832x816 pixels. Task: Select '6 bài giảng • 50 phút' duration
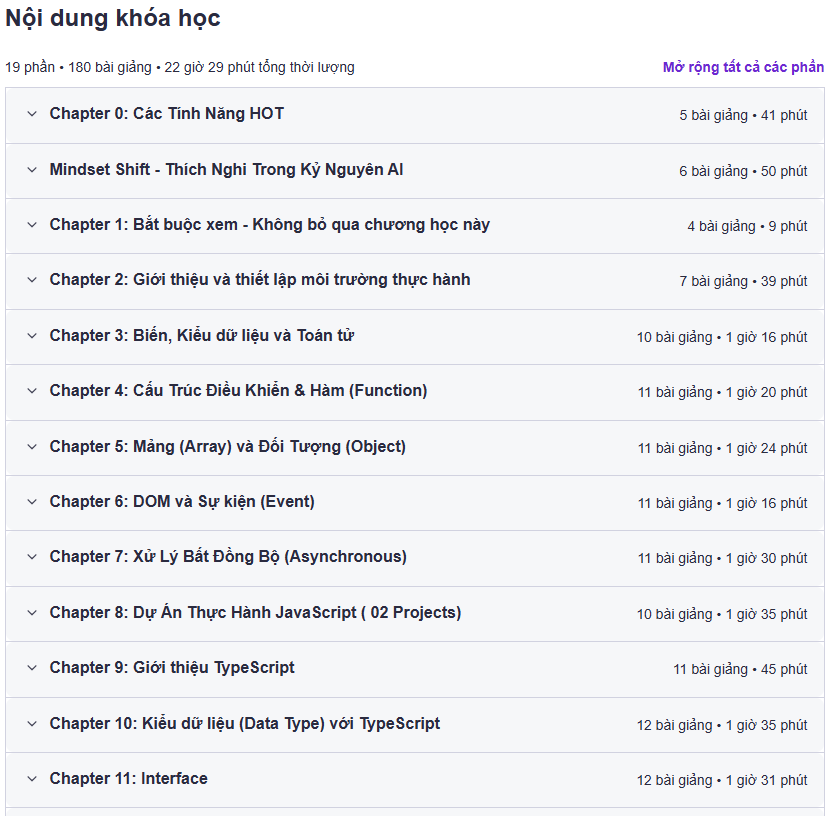(743, 171)
